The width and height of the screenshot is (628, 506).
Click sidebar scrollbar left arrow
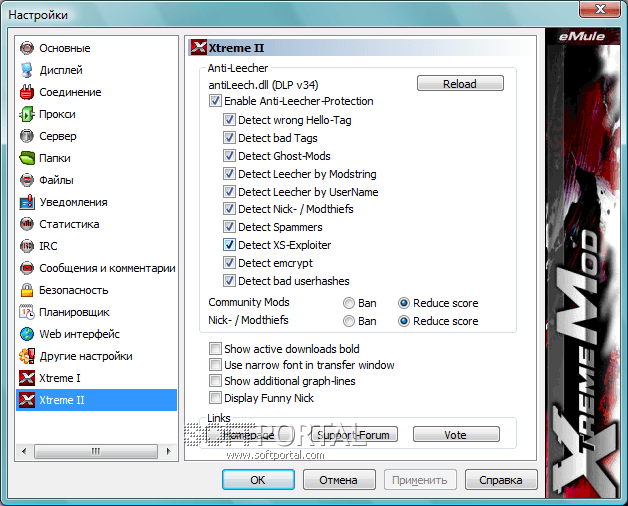coord(24,452)
